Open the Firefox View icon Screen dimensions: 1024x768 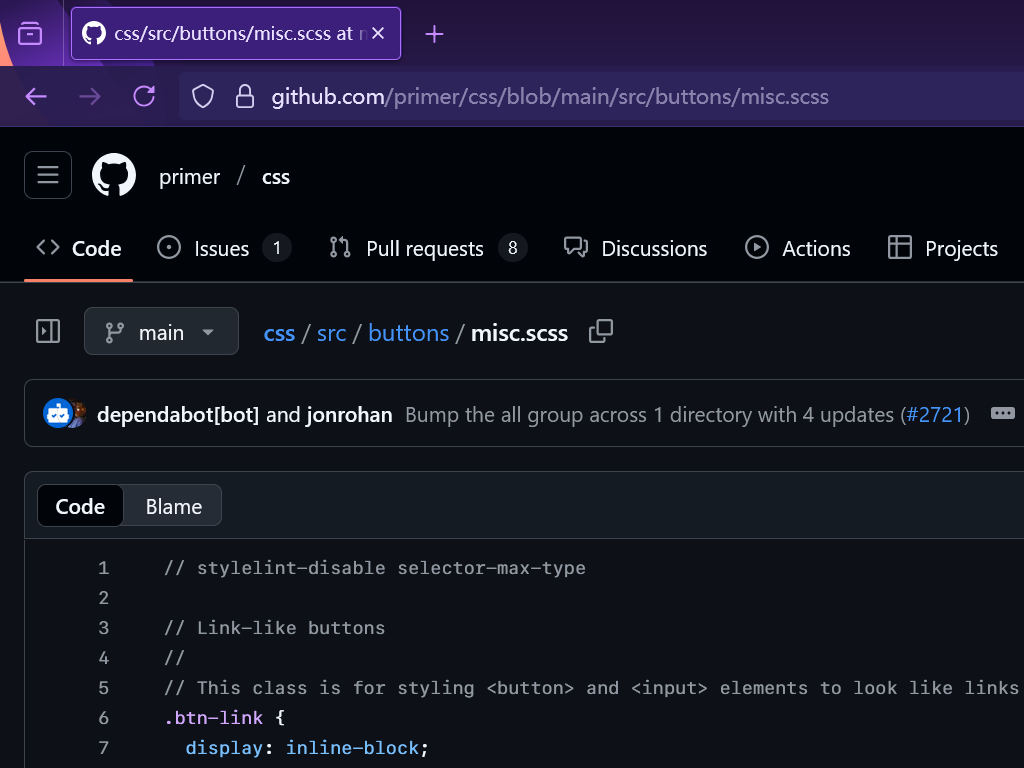pyautogui.click(x=31, y=34)
